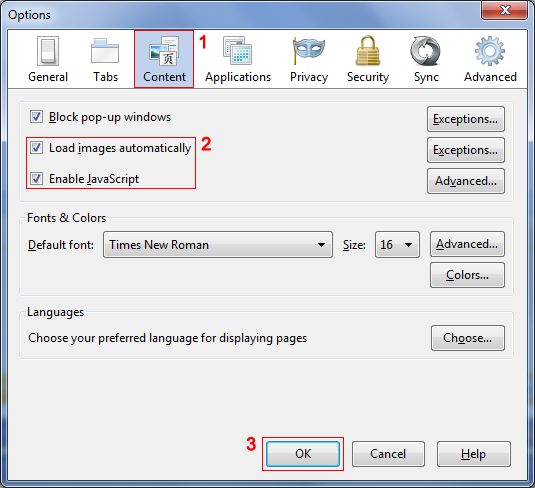The image size is (535, 488).
Task: Open the Applications panel icon
Action: [x=237, y=51]
